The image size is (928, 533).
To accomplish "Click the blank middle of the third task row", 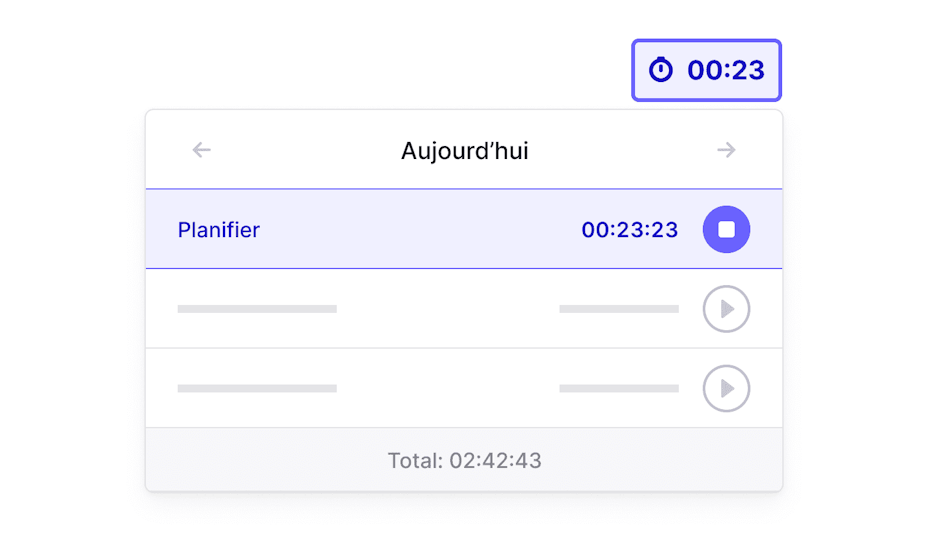I will point(448,388).
